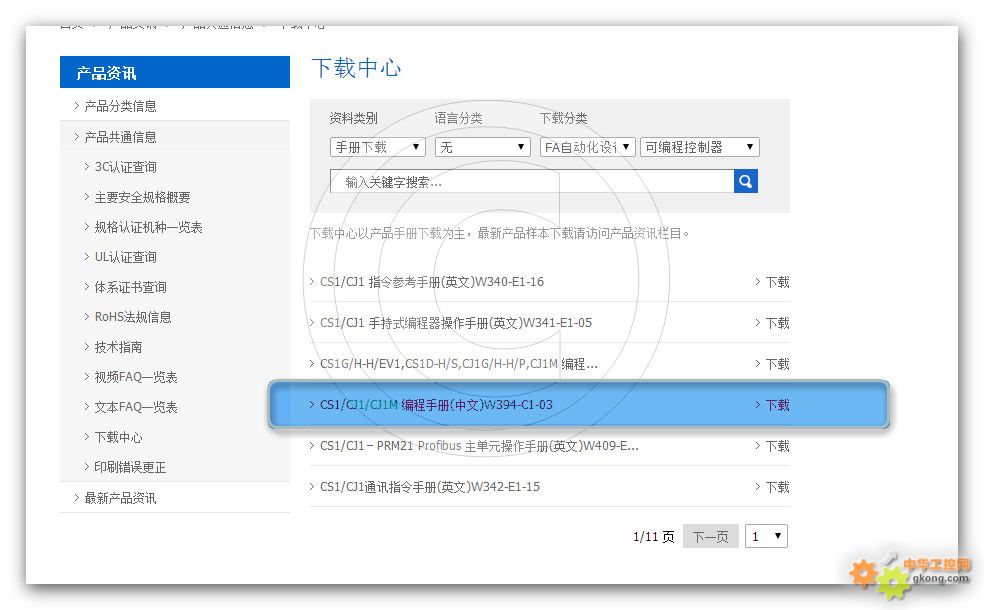This screenshot has height=610, width=984.
Task: Open 规格认证机种一览表 sidebar item
Action: coord(148,227)
